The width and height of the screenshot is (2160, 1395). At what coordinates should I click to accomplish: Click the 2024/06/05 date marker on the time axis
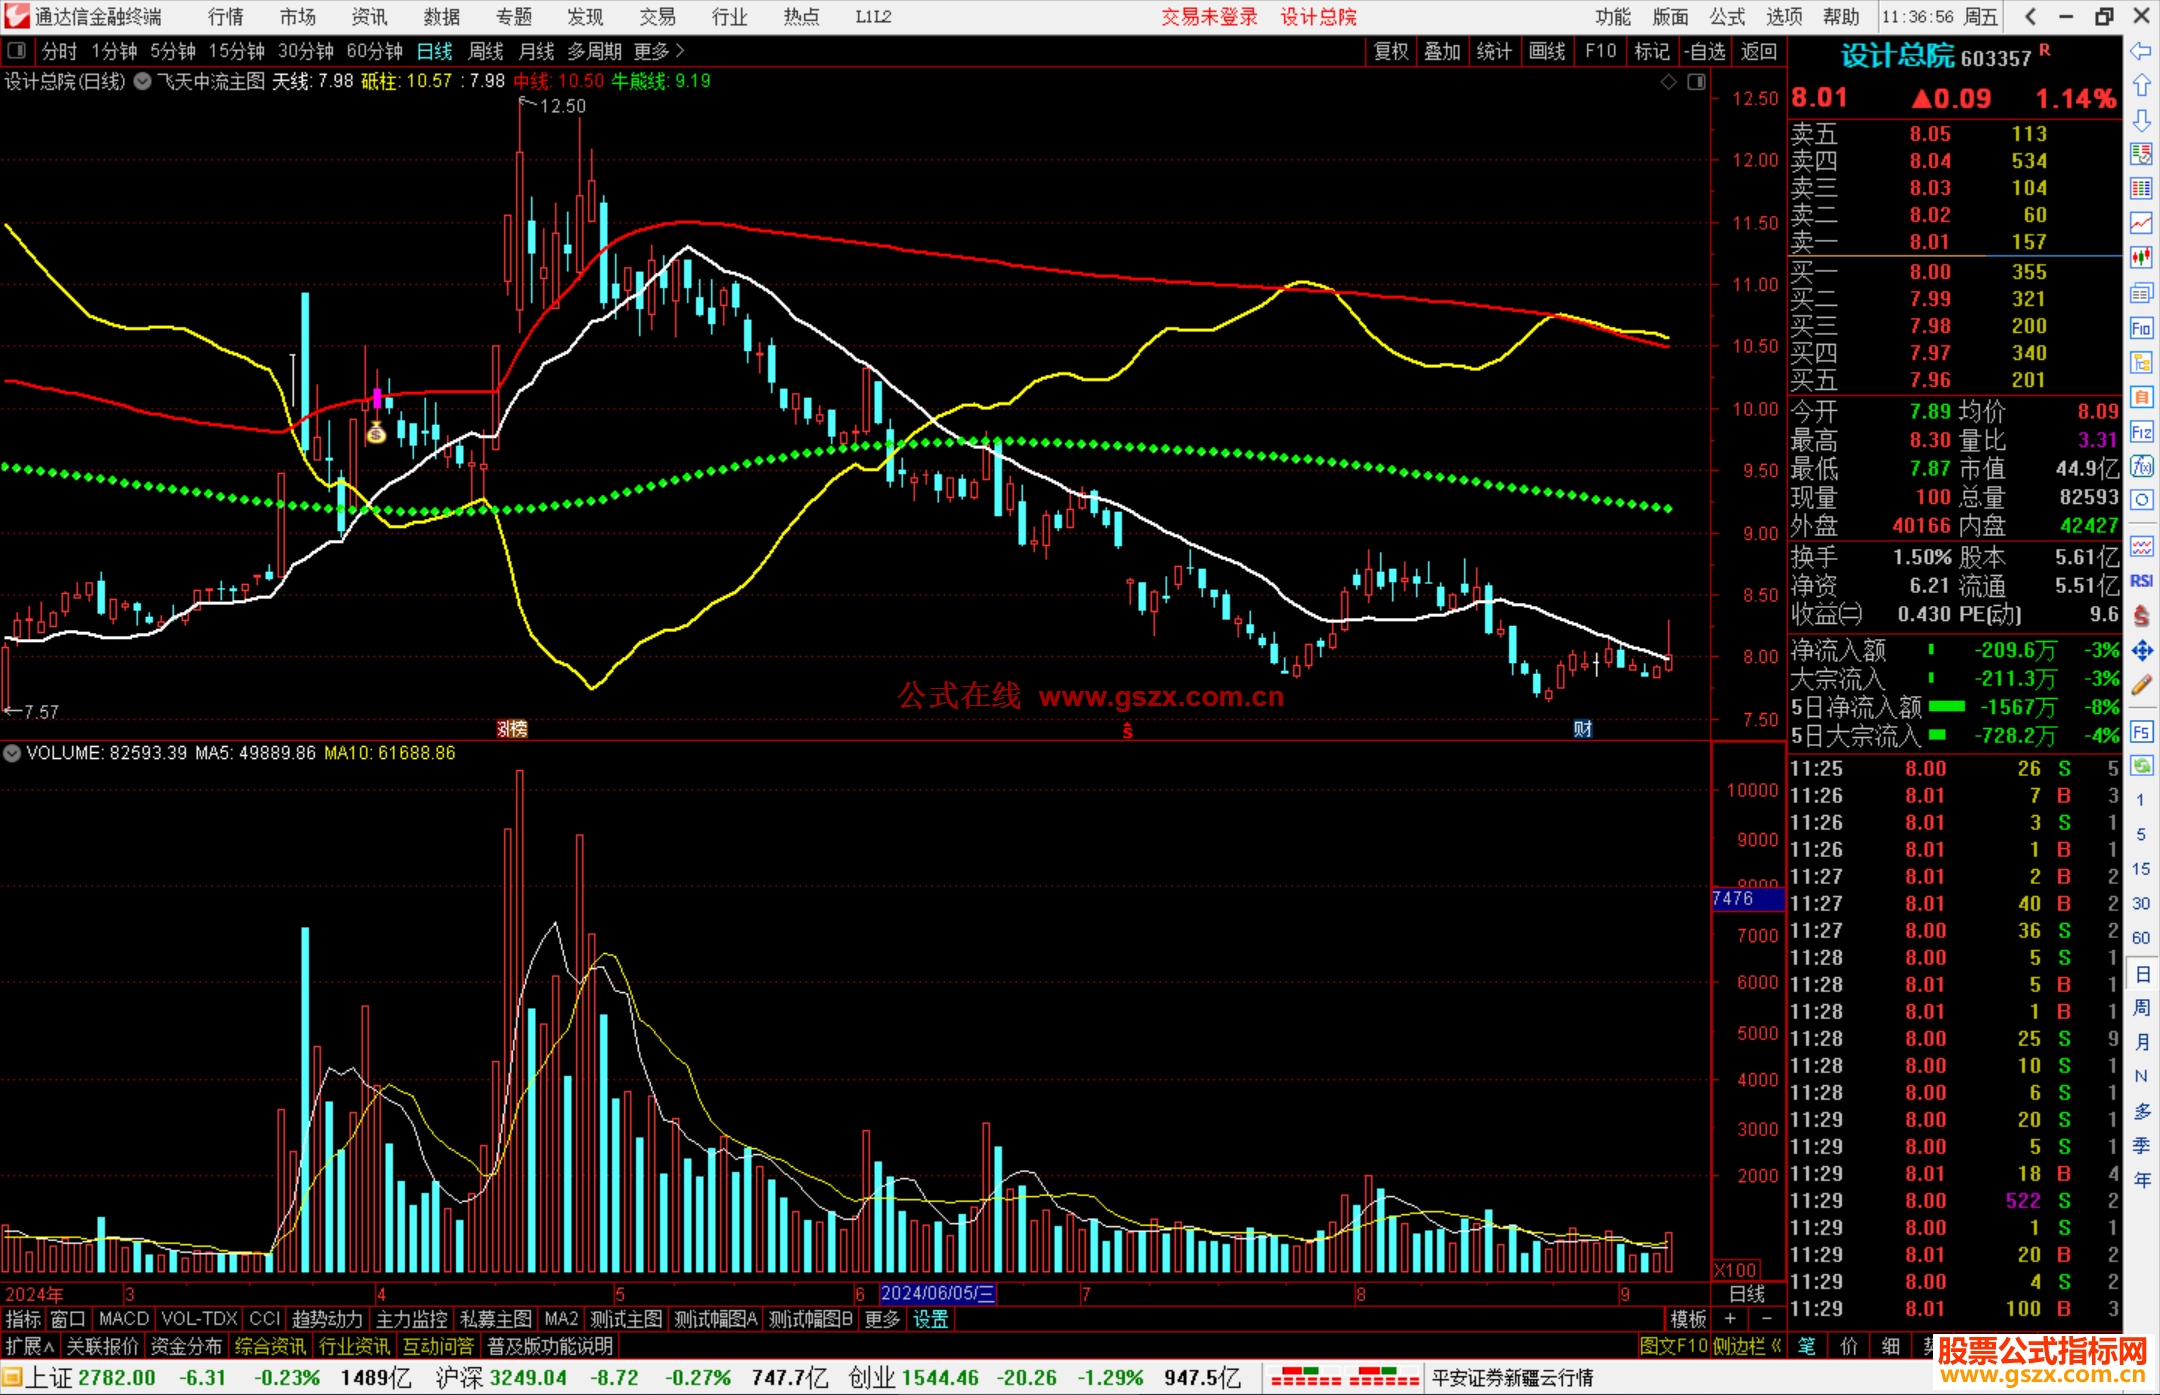coord(937,1293)
